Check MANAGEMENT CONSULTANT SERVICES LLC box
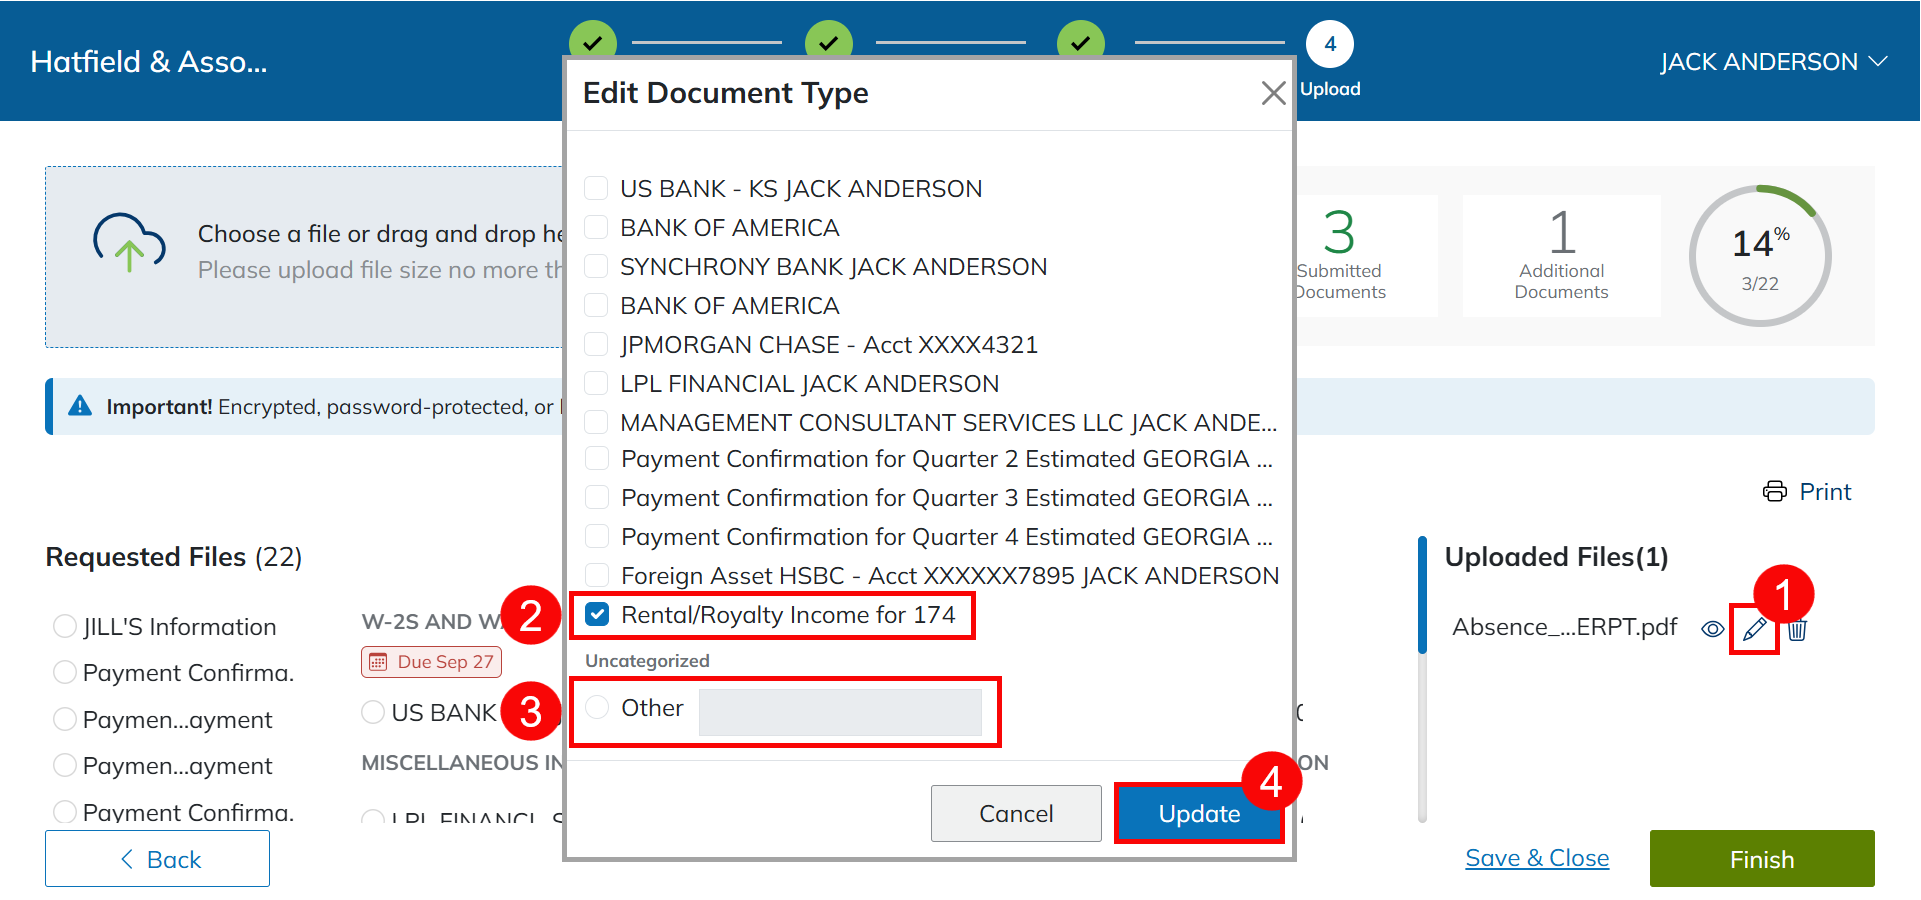Image resolution: width=1921 pixels, height=900 pixels. point(596,422)
